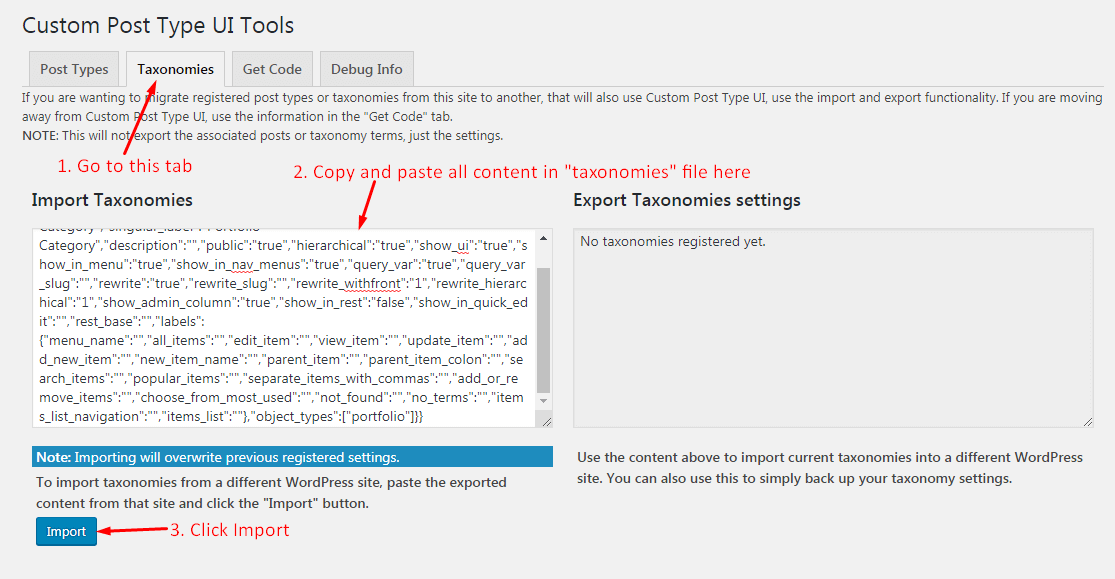Click the import text area scrollbar thumb

pos(543,330)
